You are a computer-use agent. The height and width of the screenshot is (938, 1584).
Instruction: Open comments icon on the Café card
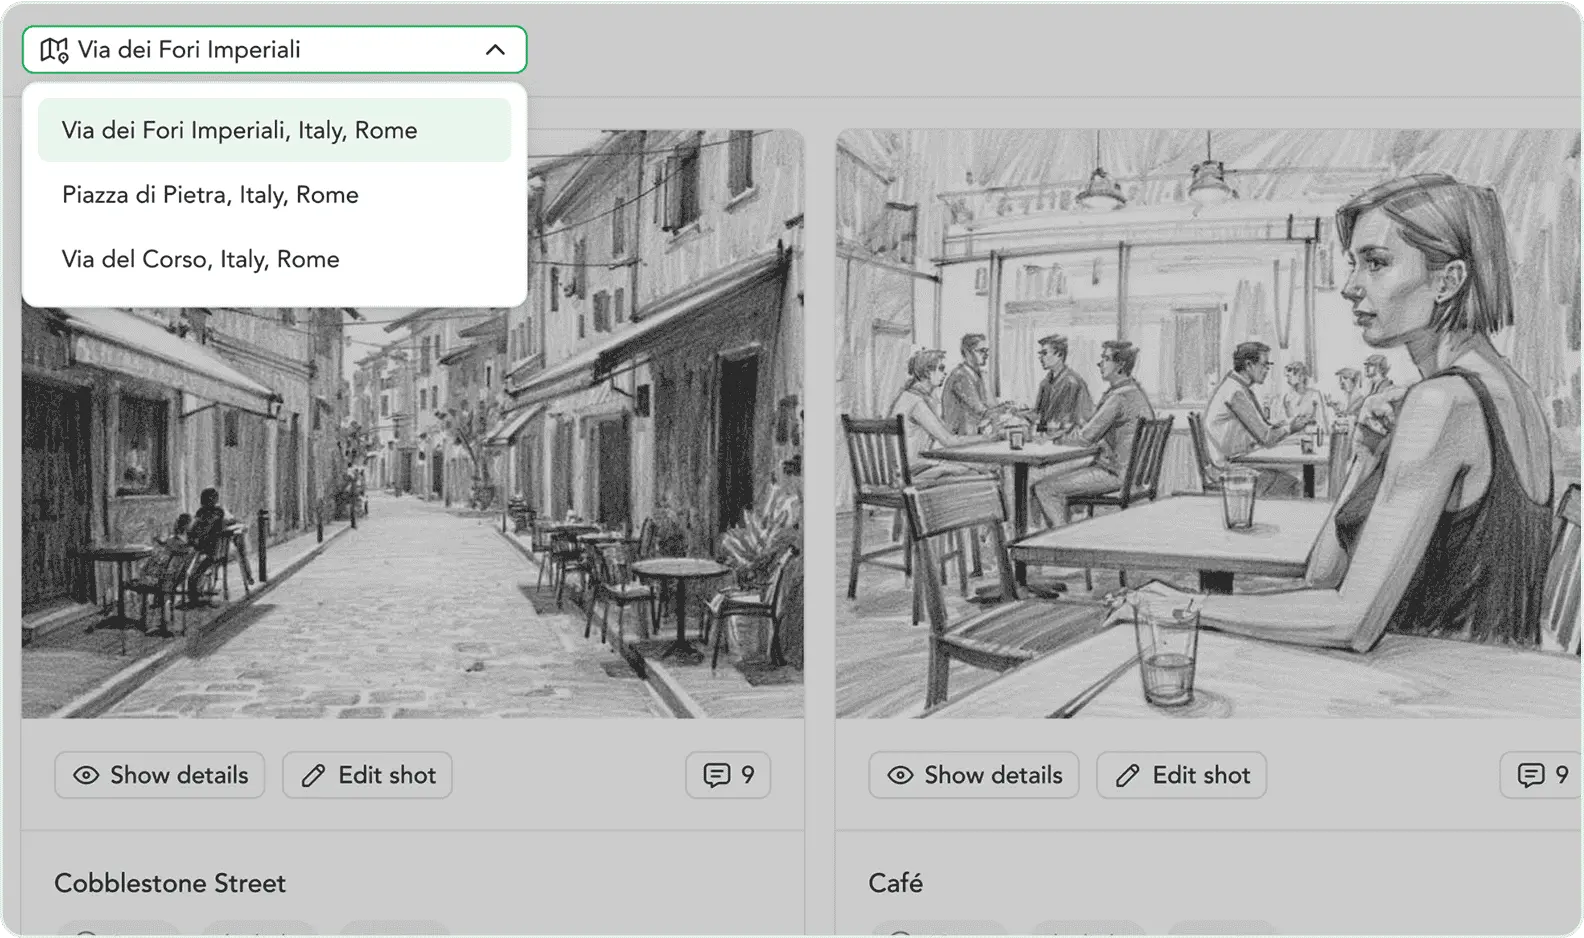[x=1531, y=776]
